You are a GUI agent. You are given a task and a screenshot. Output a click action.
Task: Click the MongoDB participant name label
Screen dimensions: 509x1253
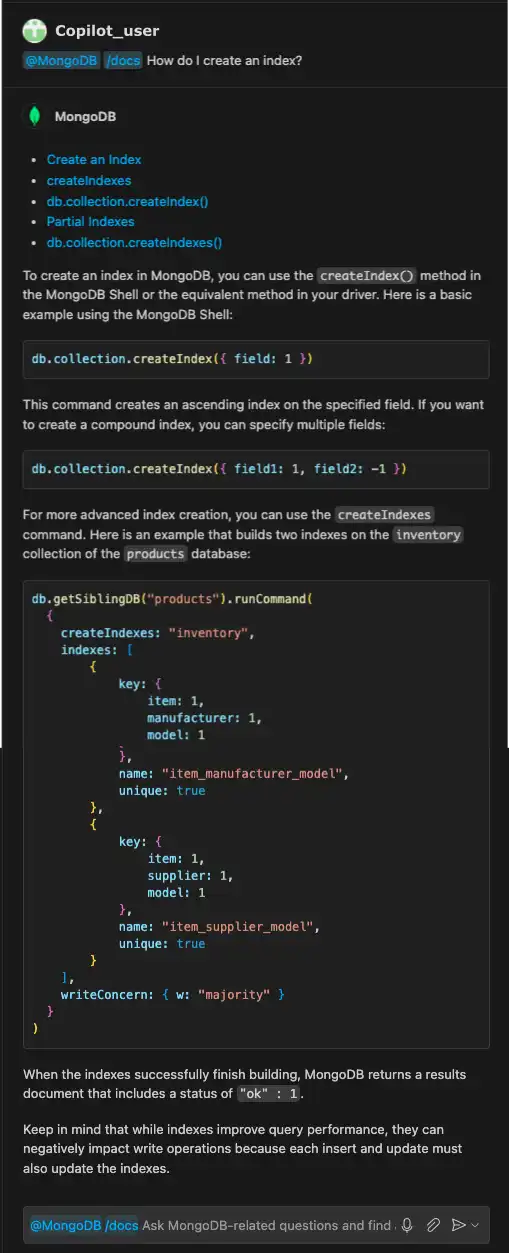coord(85,117)
